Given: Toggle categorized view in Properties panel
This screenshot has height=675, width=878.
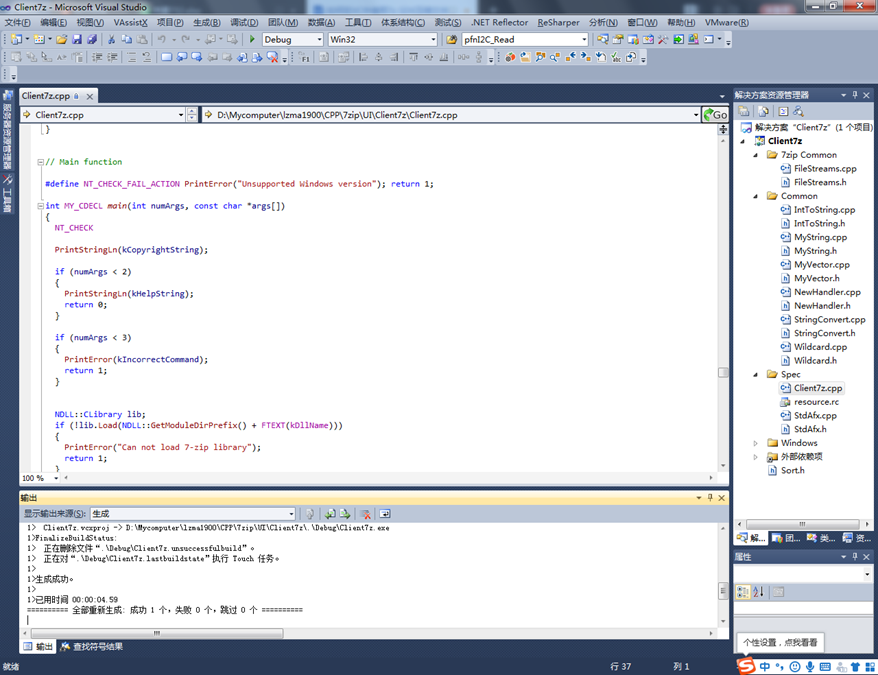Looking at the screenshot, I should pyautogui.click(x=743, y=592).
